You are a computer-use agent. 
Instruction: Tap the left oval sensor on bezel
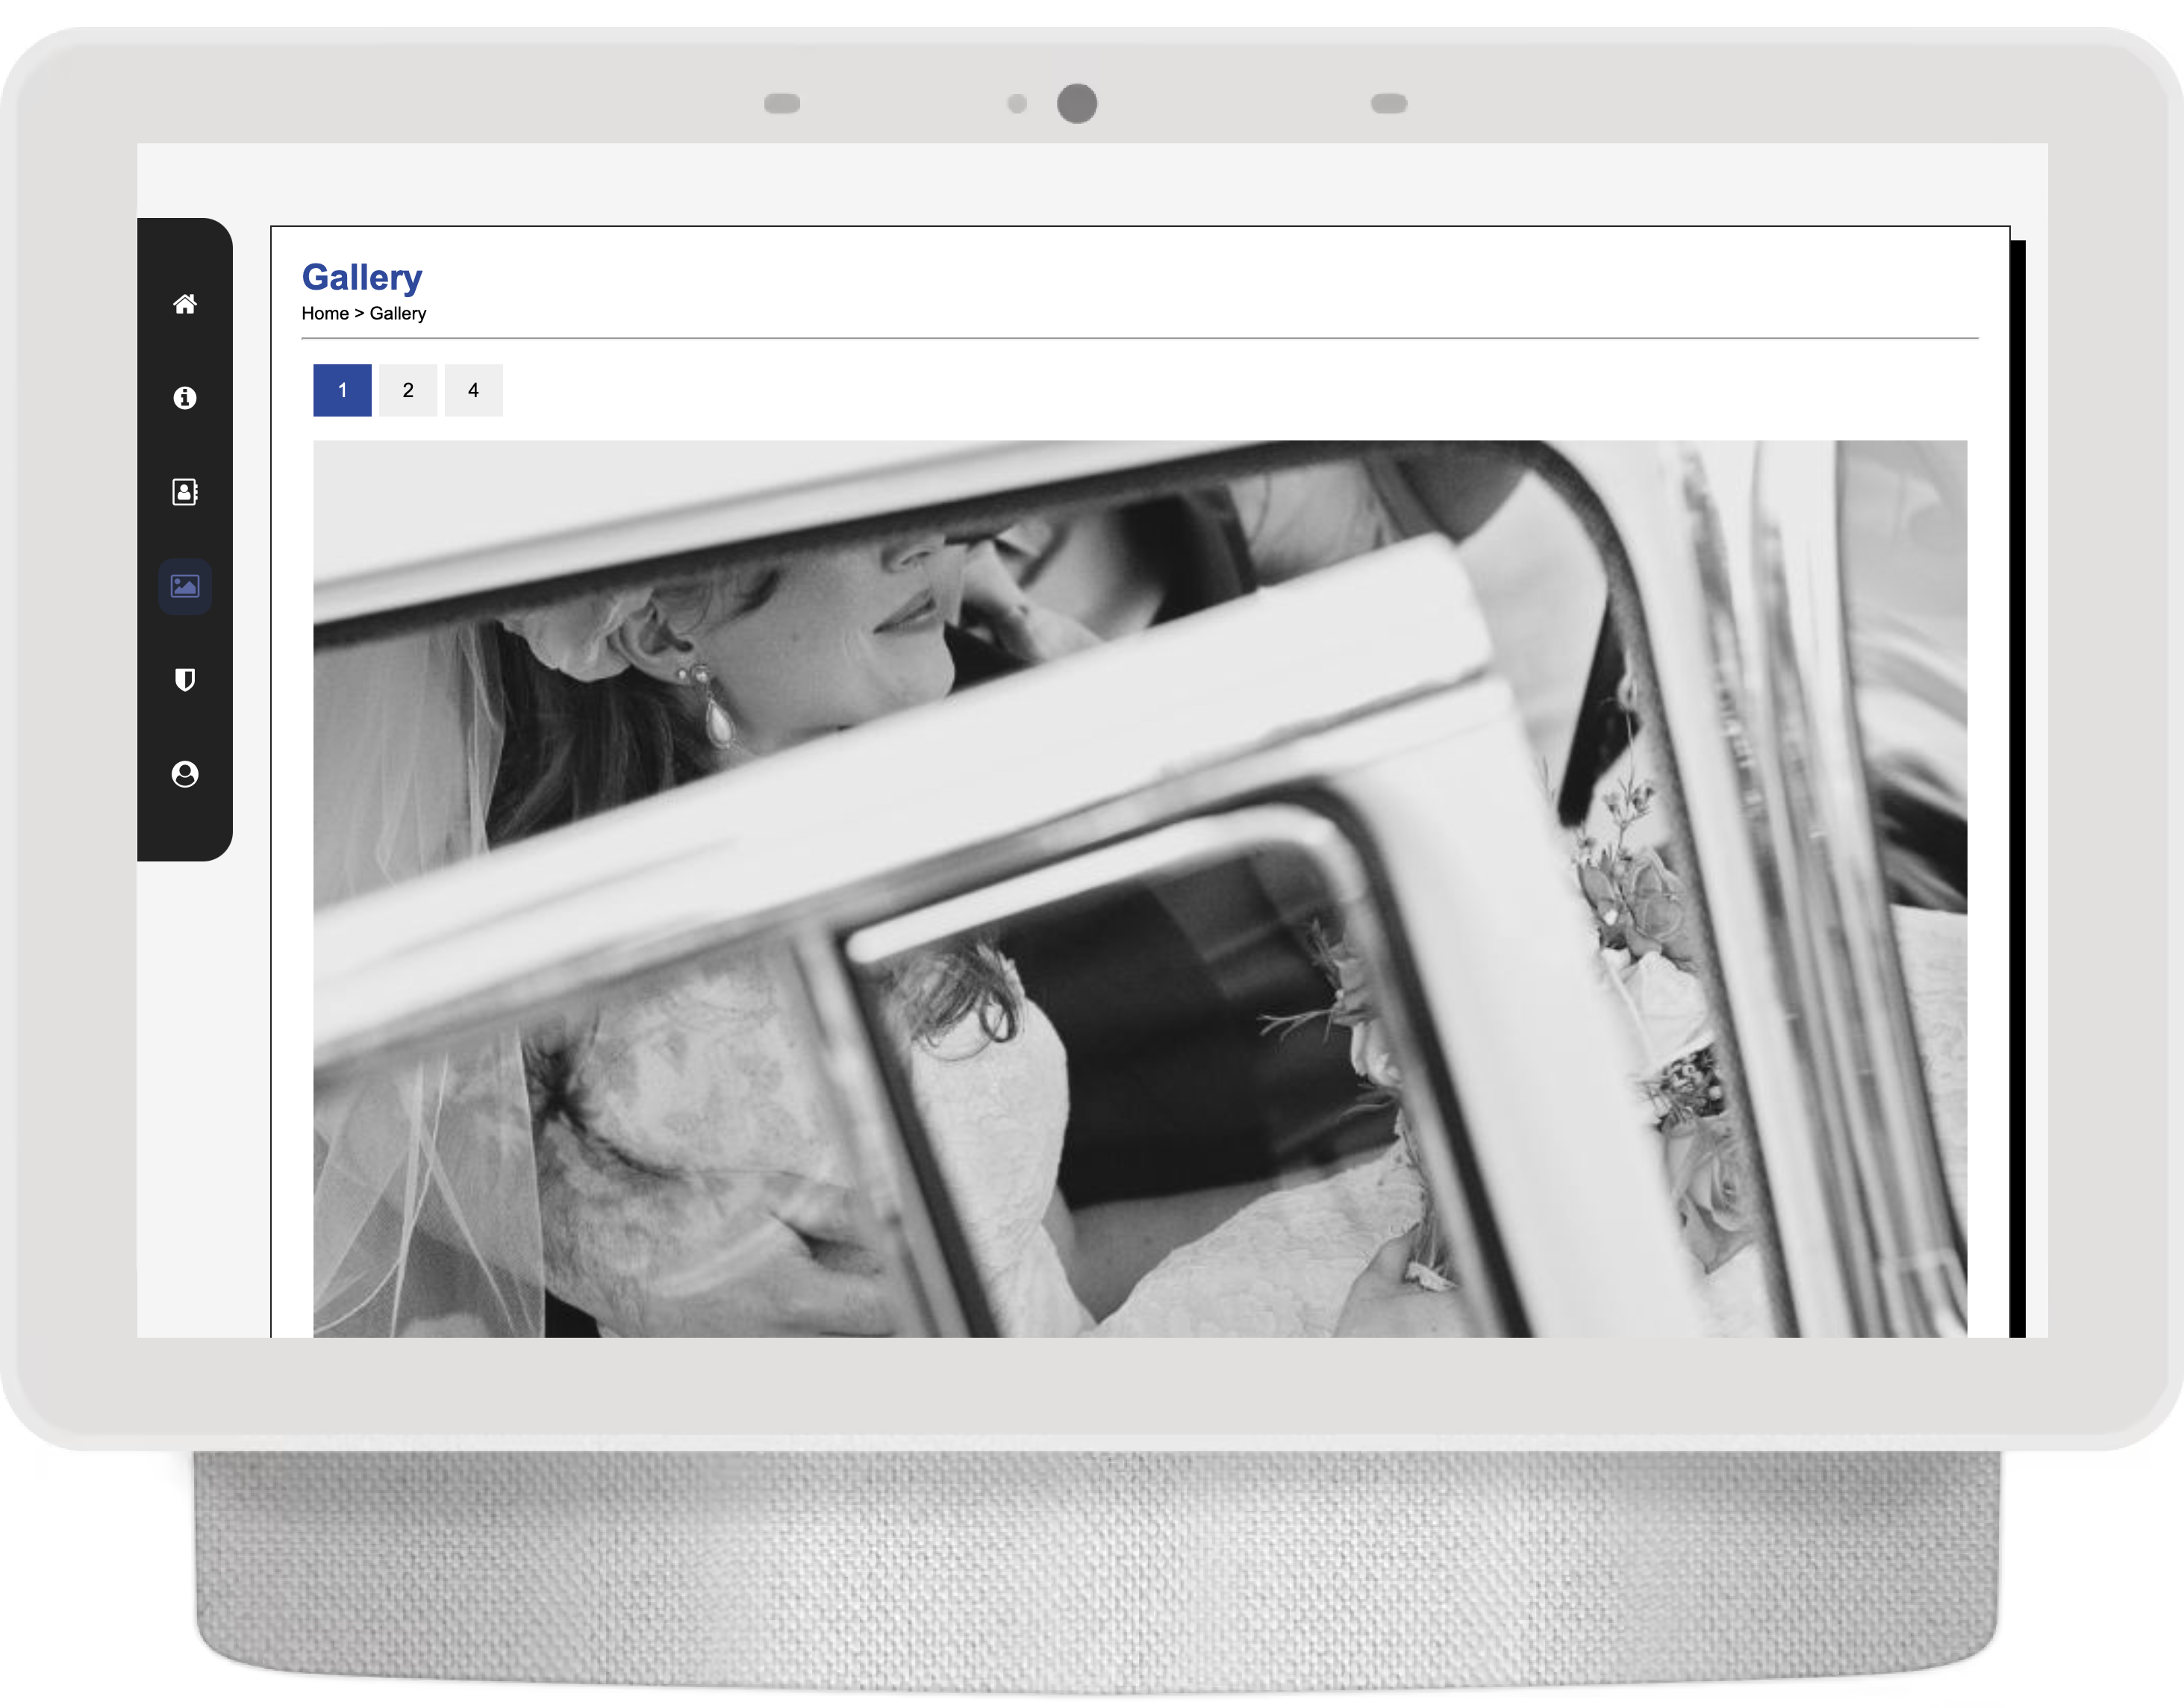(x=782, y=103)
